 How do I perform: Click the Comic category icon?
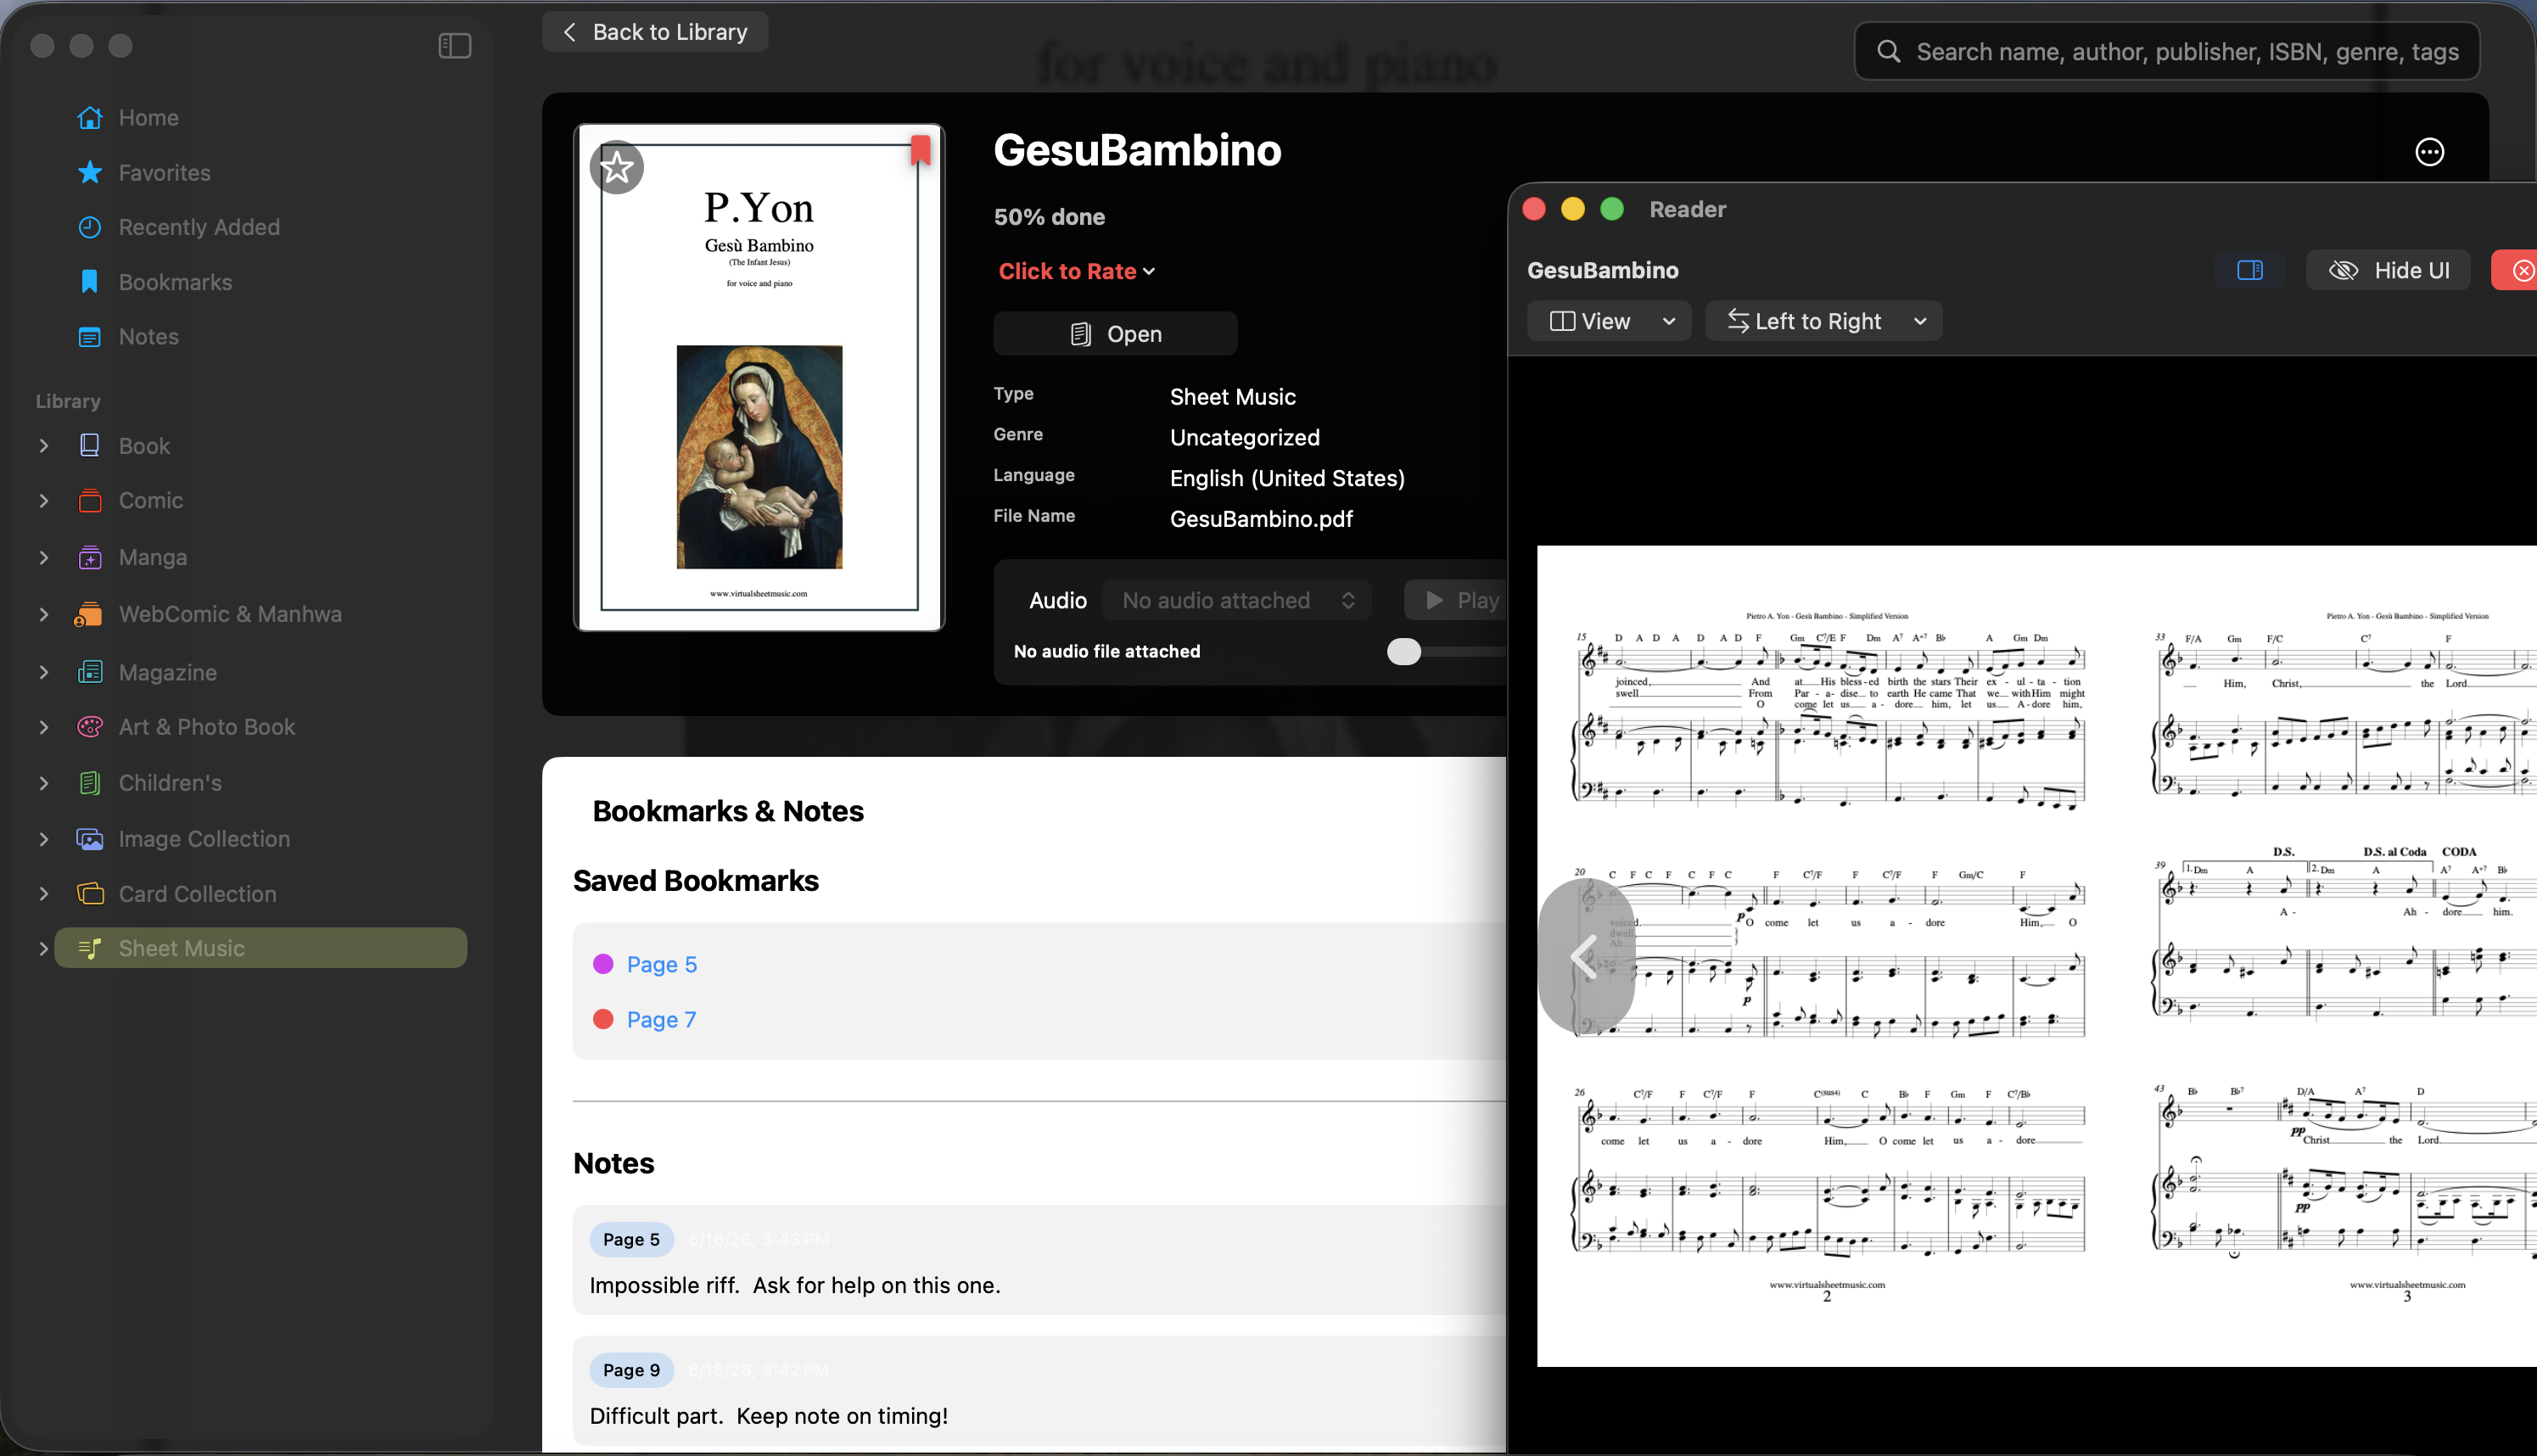[x=90, y=500]
